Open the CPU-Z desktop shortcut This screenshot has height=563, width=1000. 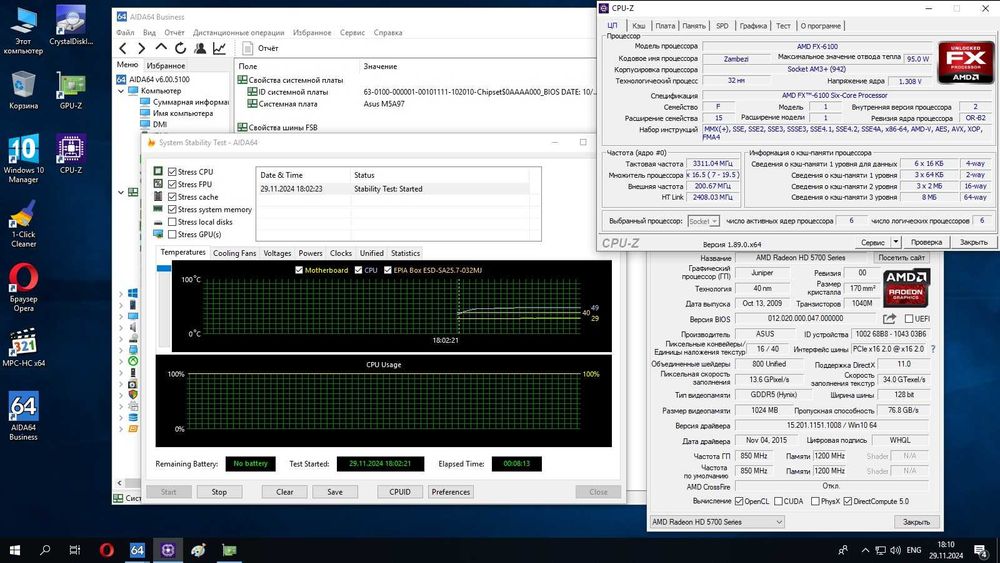pos(71,154)
